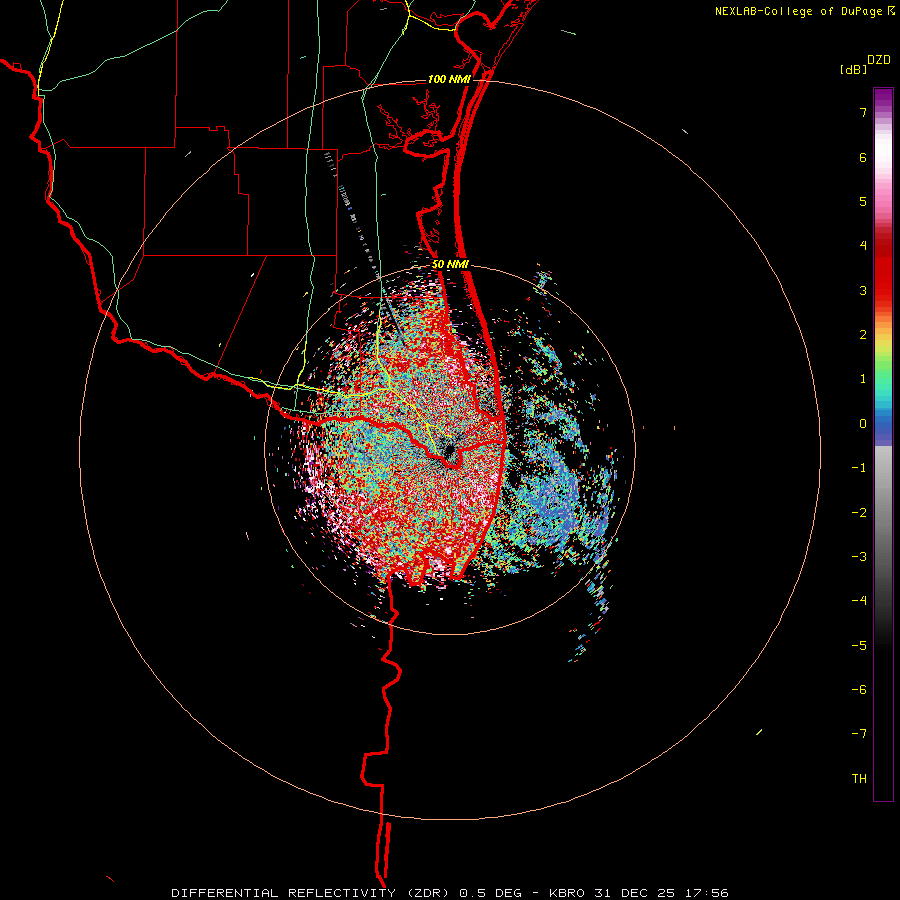Click the -4 value on the color scale
The image size is (900, 900).
859,601
